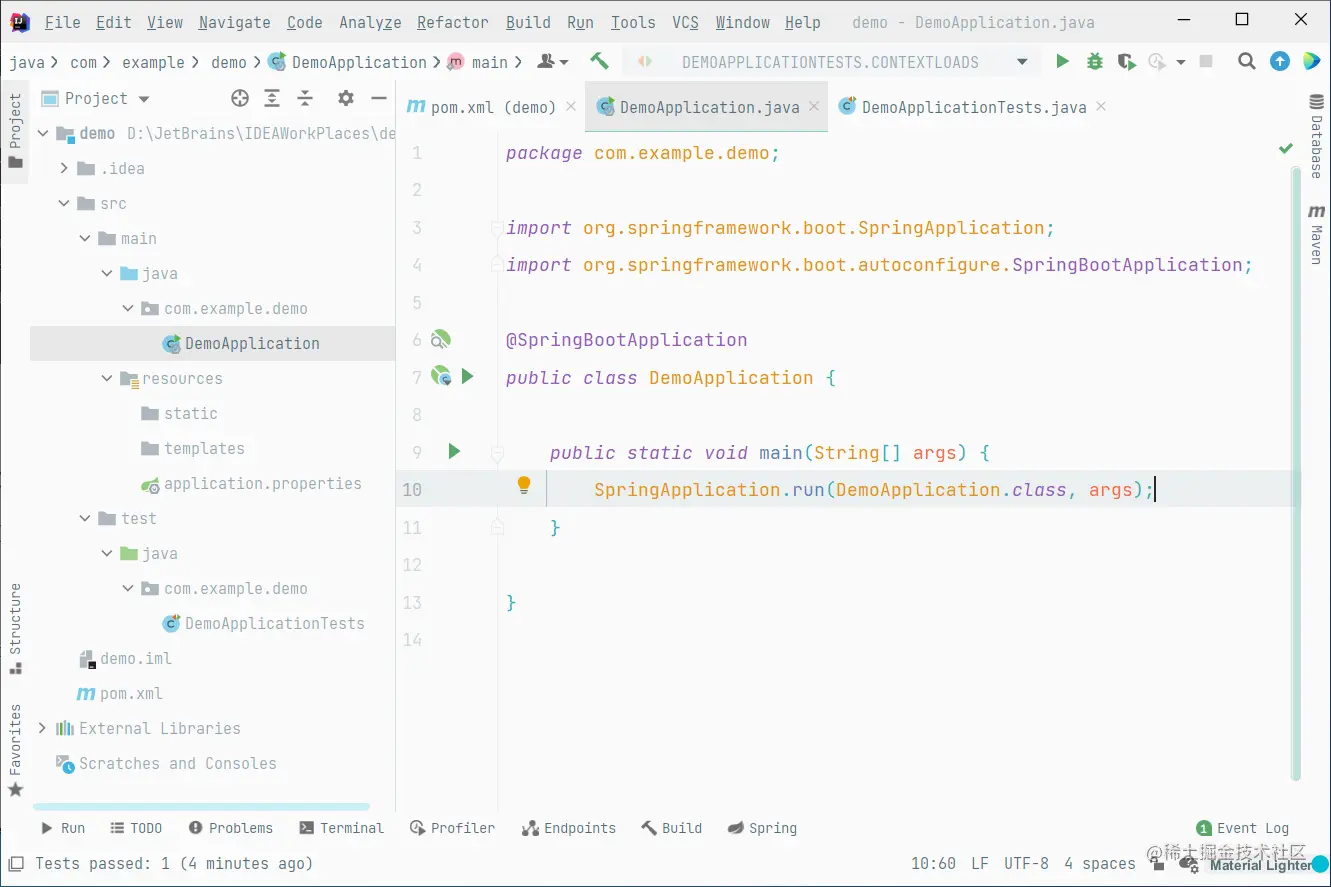The height and width of the screenshot is (887, 1331).
Task: Click the Project panel horizontal scrollbar
Action: point(201,806)
